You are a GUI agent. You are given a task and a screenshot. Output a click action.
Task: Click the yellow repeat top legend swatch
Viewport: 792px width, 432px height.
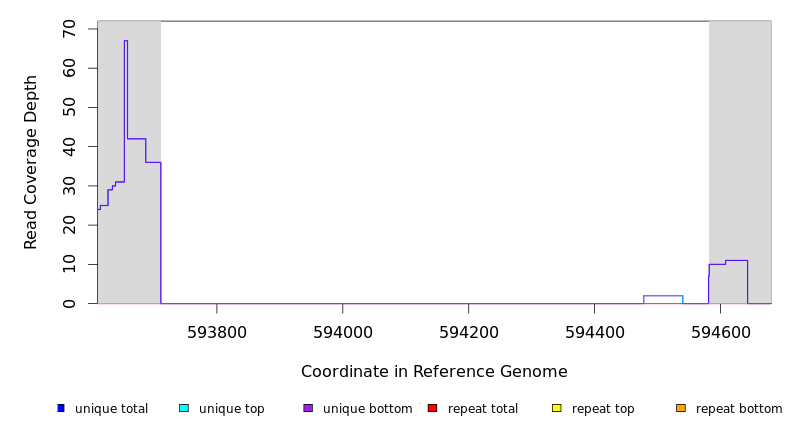(x=556, y=408)
